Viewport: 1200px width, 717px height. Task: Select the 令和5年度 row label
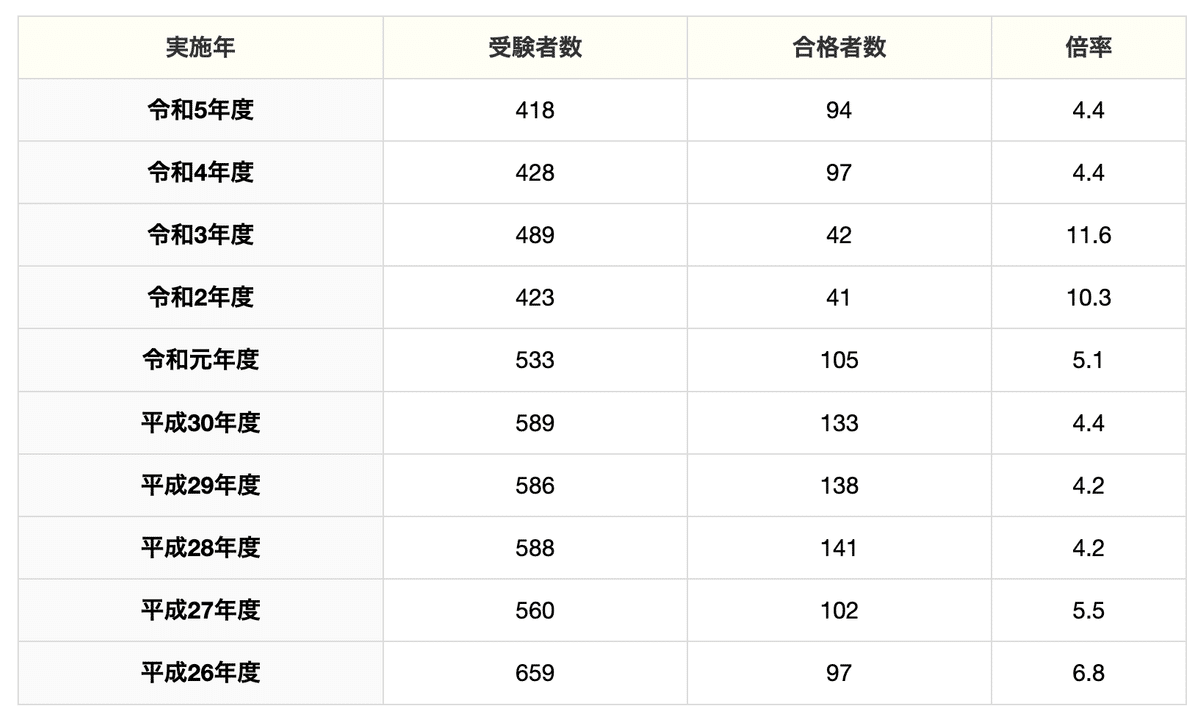(200, 110)
